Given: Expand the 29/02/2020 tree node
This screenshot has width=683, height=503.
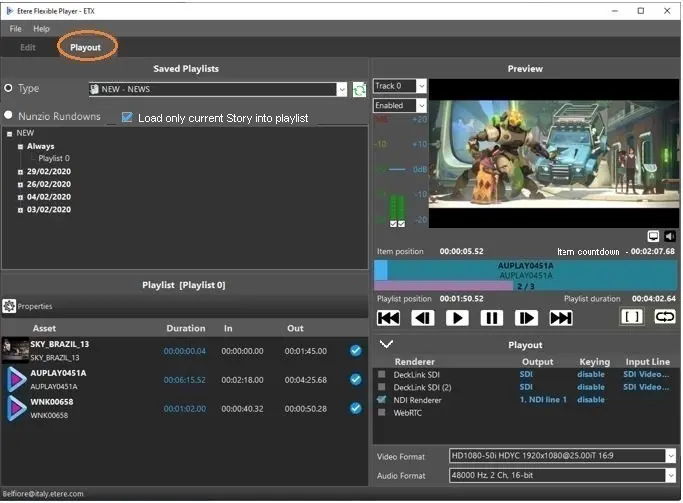Looking at the screenshot, I should coord(20,171).
